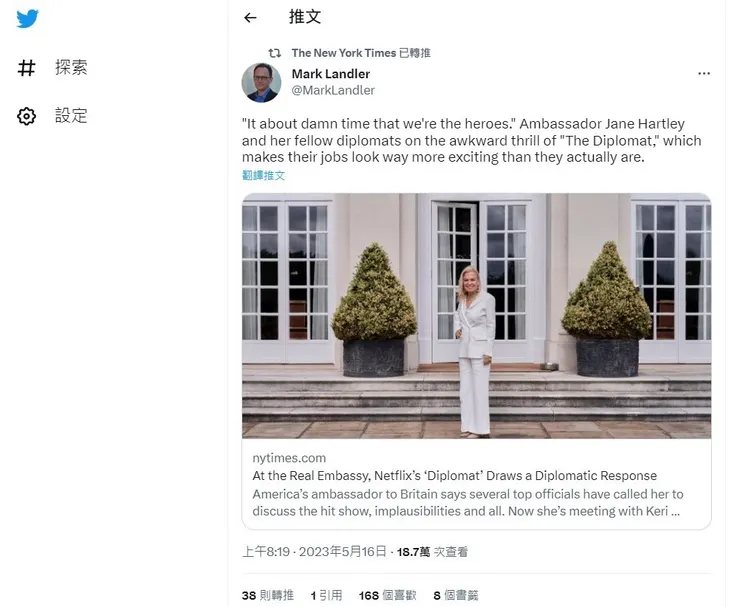
Task: View the 1 引用 quotes list
Action: coord(326,596)
